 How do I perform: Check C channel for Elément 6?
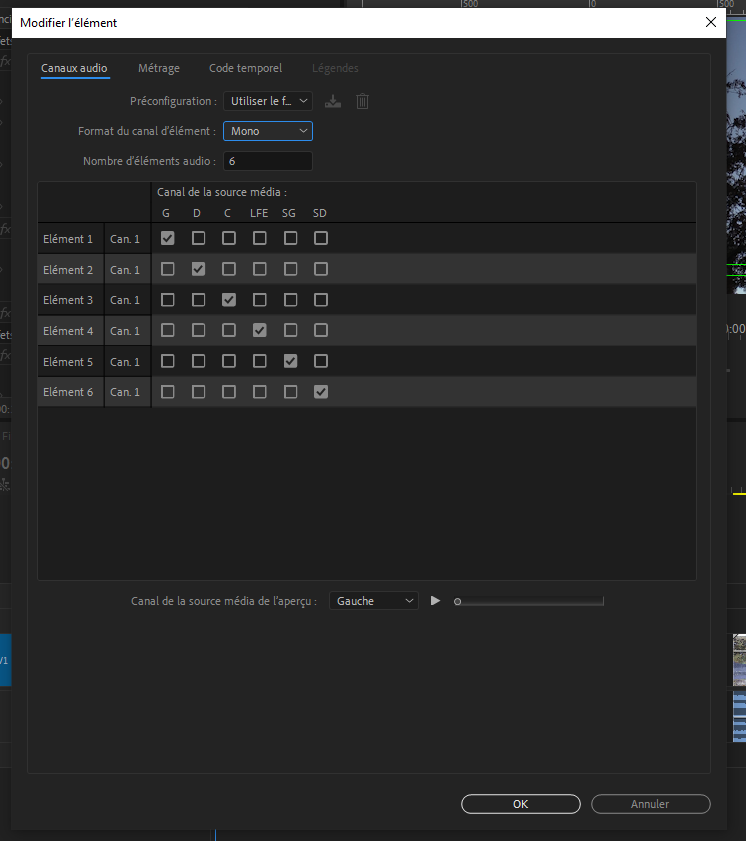[x=229, y=392]
